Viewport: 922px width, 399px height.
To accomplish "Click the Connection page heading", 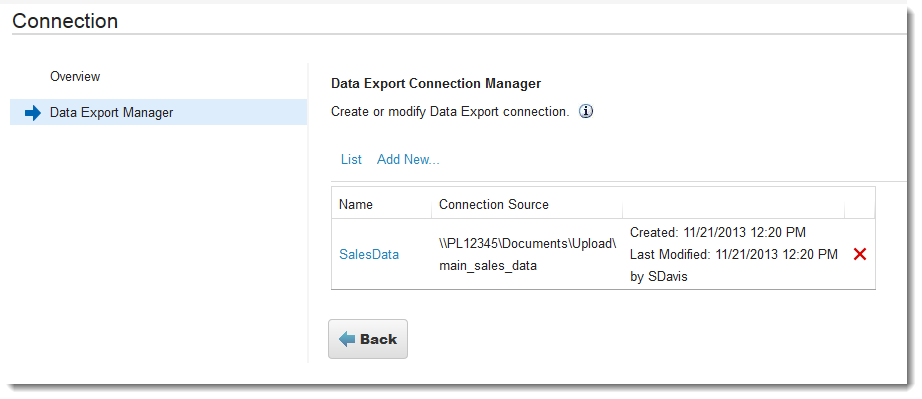I will 65,21.
